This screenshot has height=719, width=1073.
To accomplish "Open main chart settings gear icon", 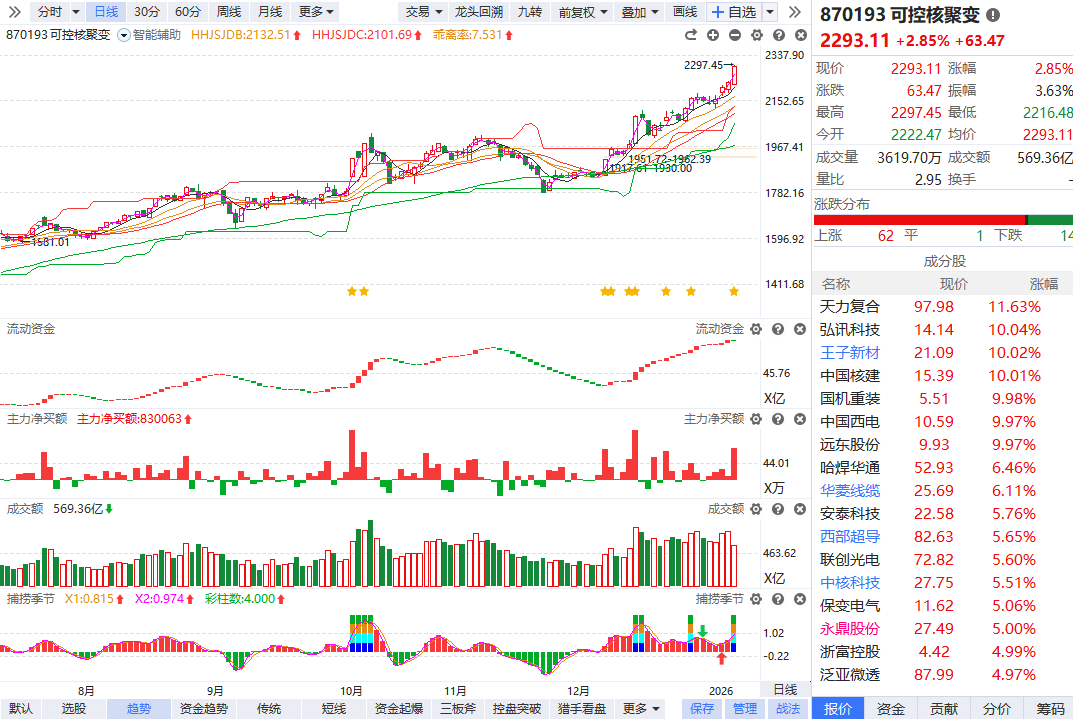I will click(x=755, y=35).
